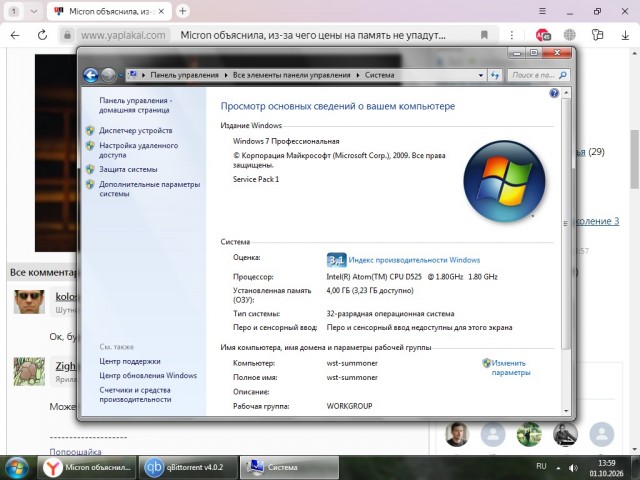The width and height of the screenshot is (640, 480).
Task: Click the tab counter '1' button in browser
Action: (13, 11)
